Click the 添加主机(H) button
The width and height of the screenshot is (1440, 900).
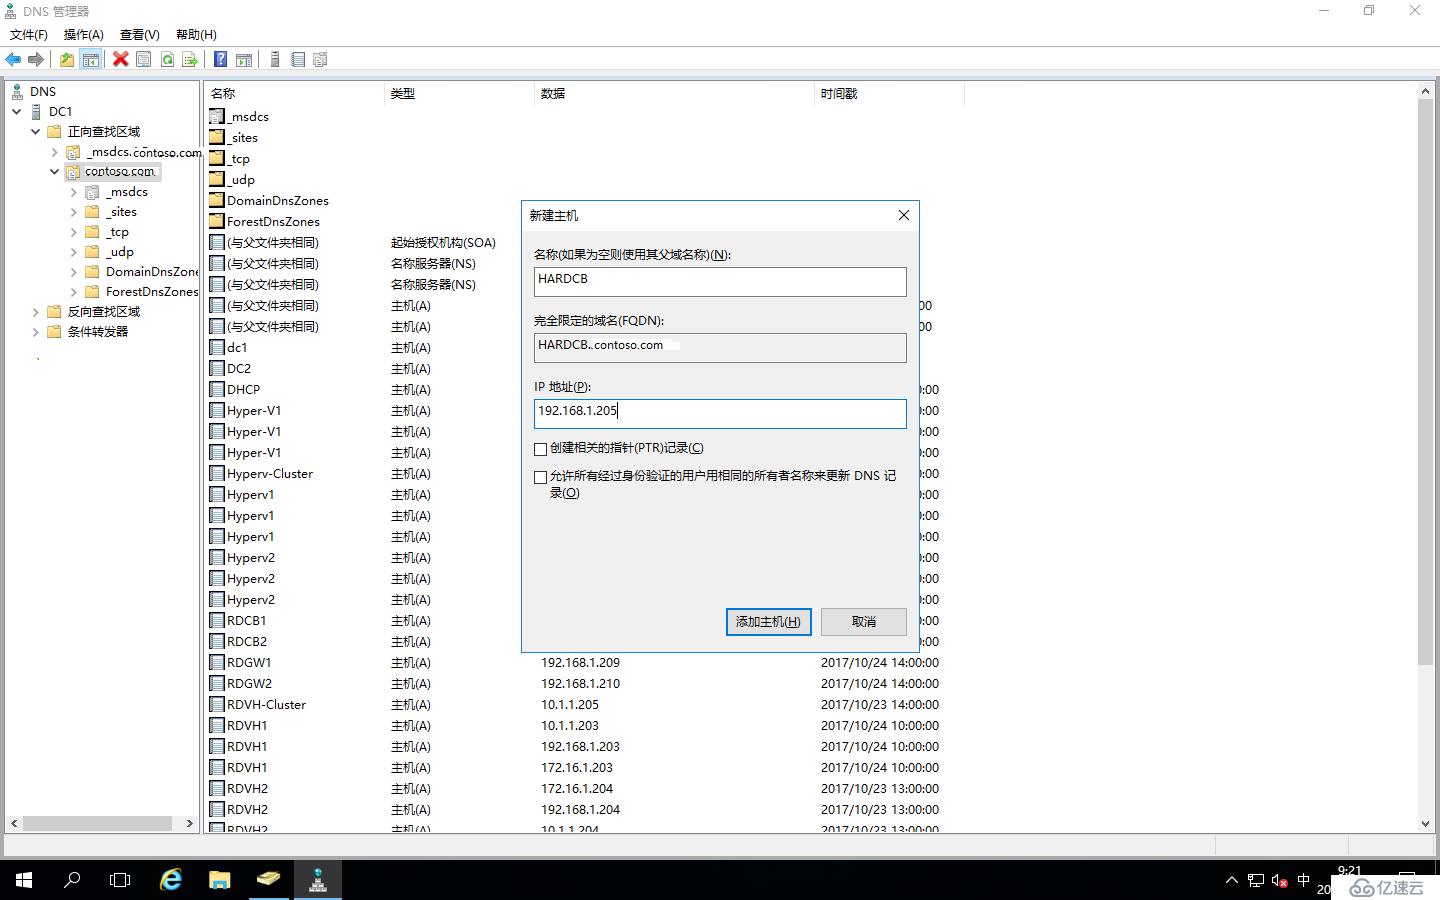click(x=768, y=622)
